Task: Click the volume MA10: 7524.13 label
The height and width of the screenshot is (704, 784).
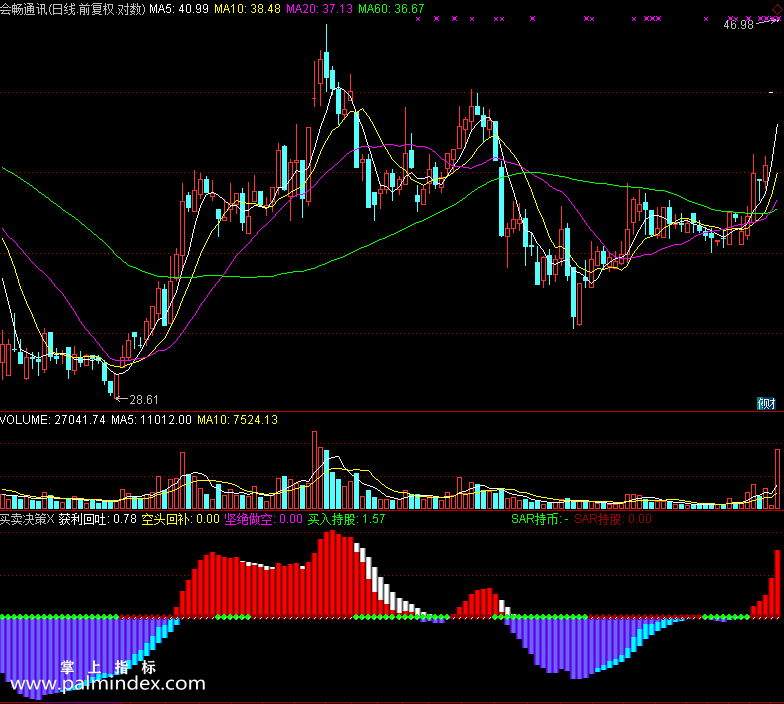Action: tap(237, 420)
